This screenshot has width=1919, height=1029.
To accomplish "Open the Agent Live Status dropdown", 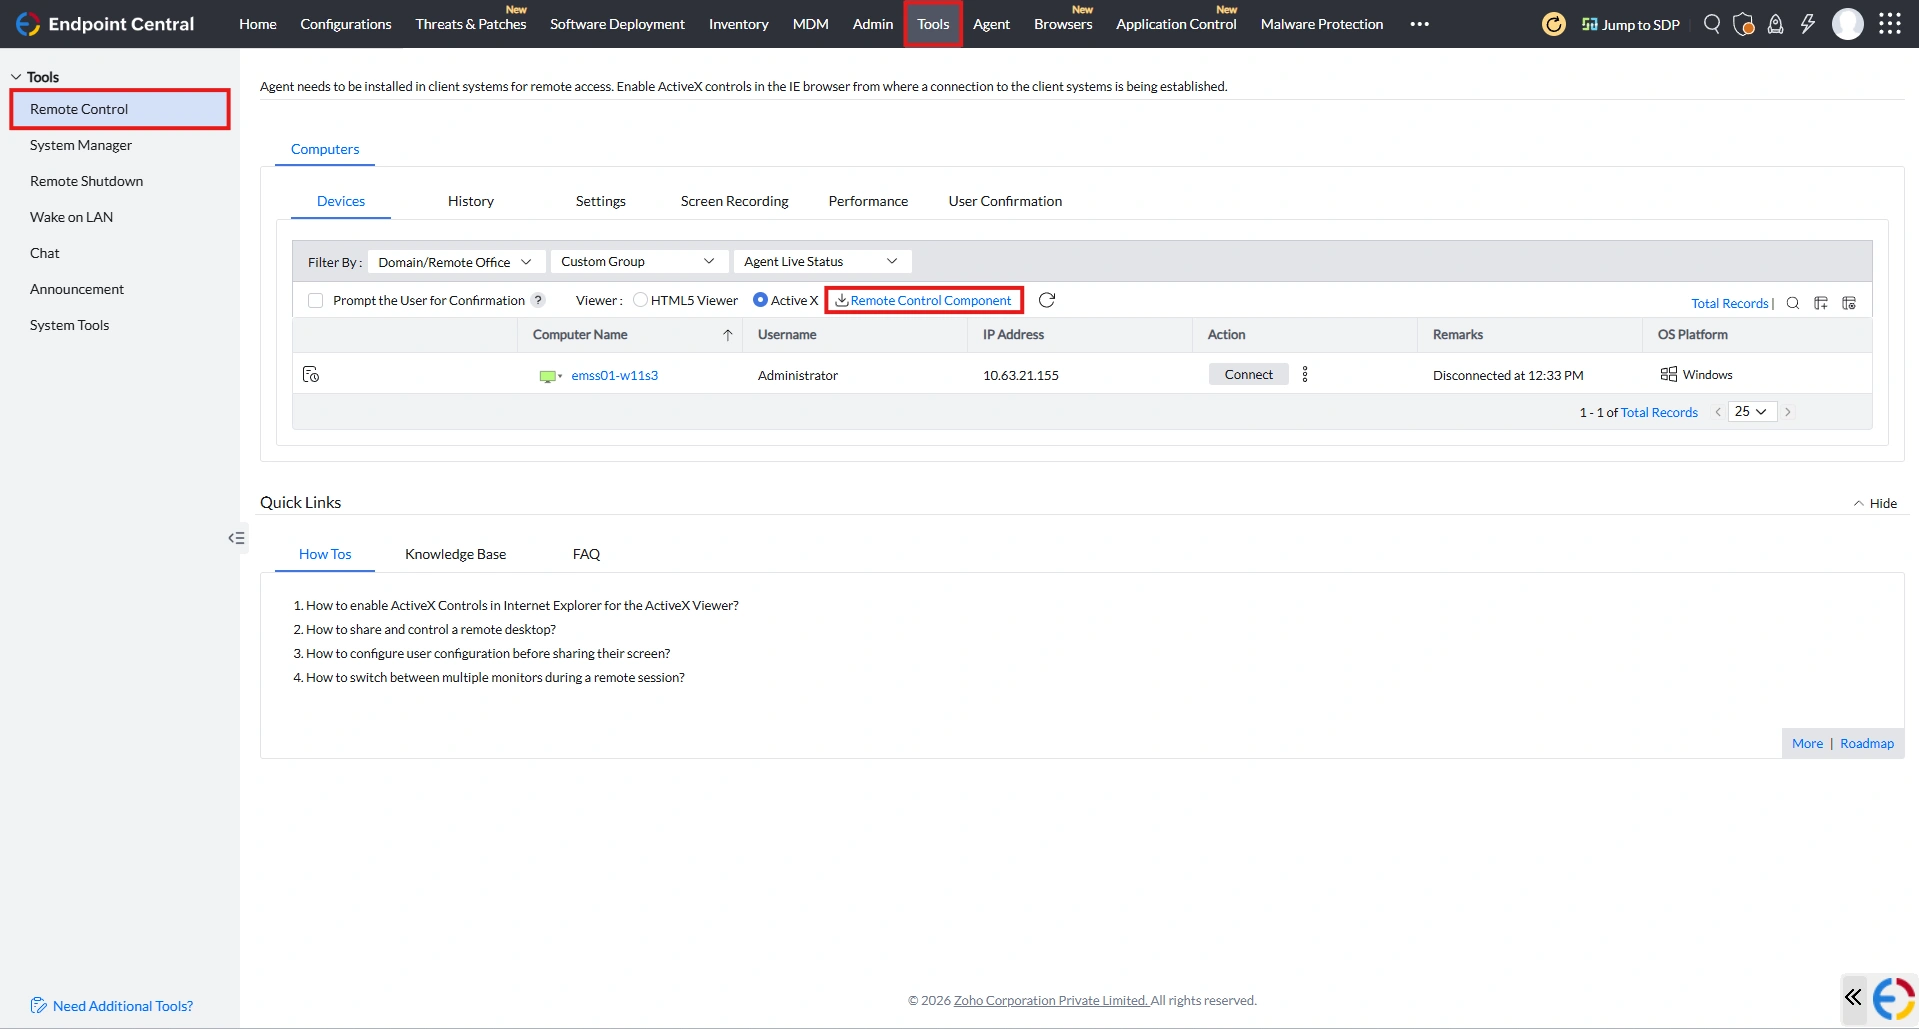I will 822,262.
